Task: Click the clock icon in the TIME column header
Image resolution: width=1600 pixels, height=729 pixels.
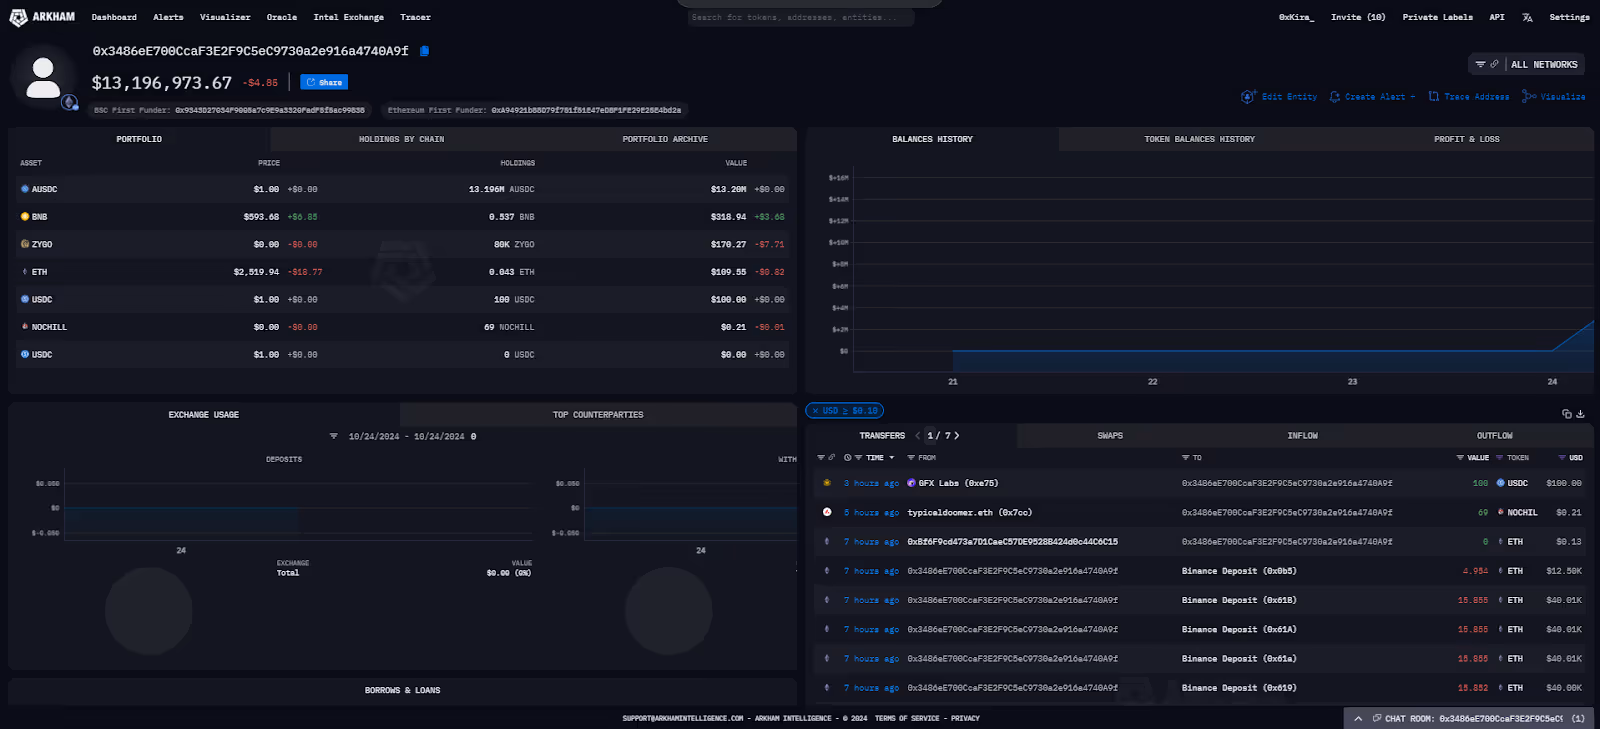Action: tap(847, 458)
